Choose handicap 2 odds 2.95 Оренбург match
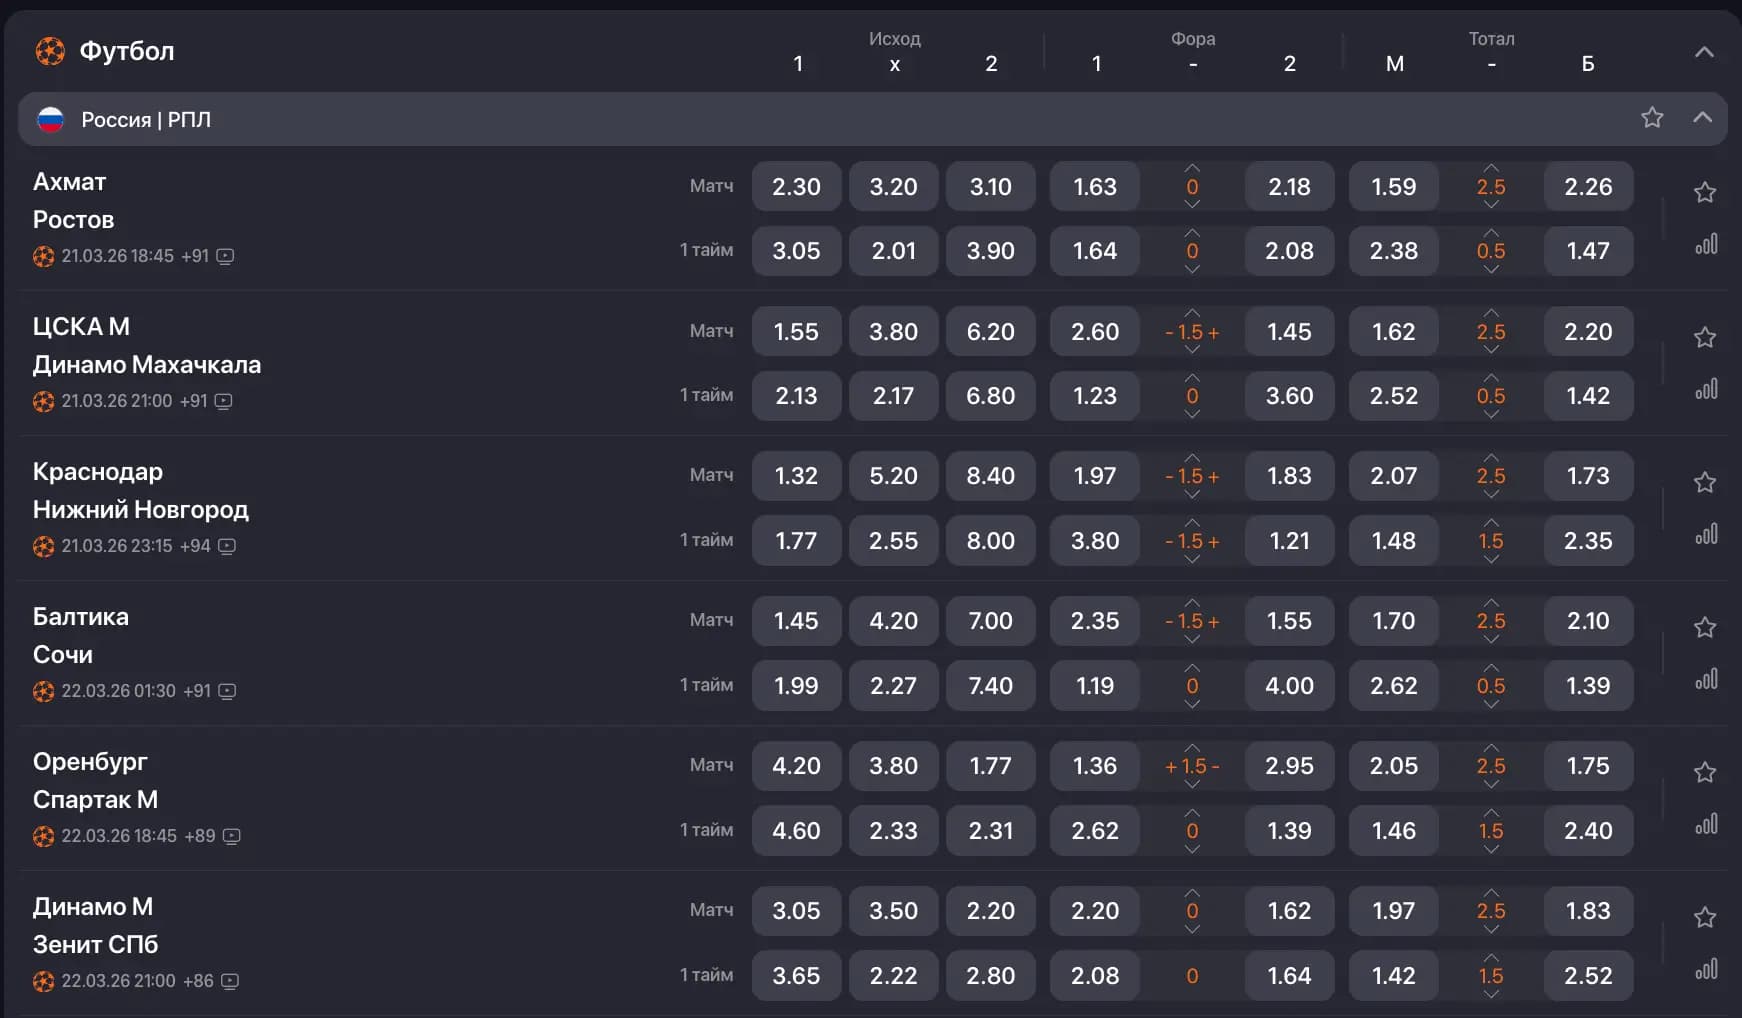The image size is (1742, 1018). pyautogui.click(x=1289, y=766)
